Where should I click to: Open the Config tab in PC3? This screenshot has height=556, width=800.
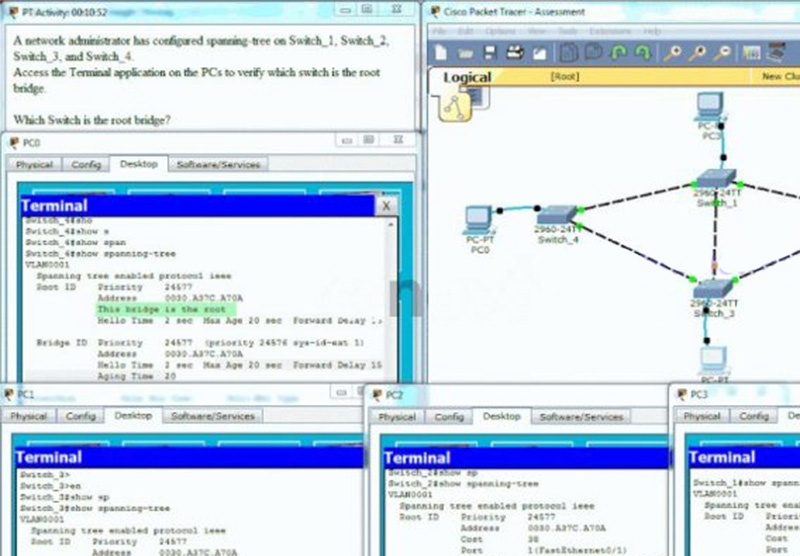[754, 416]
